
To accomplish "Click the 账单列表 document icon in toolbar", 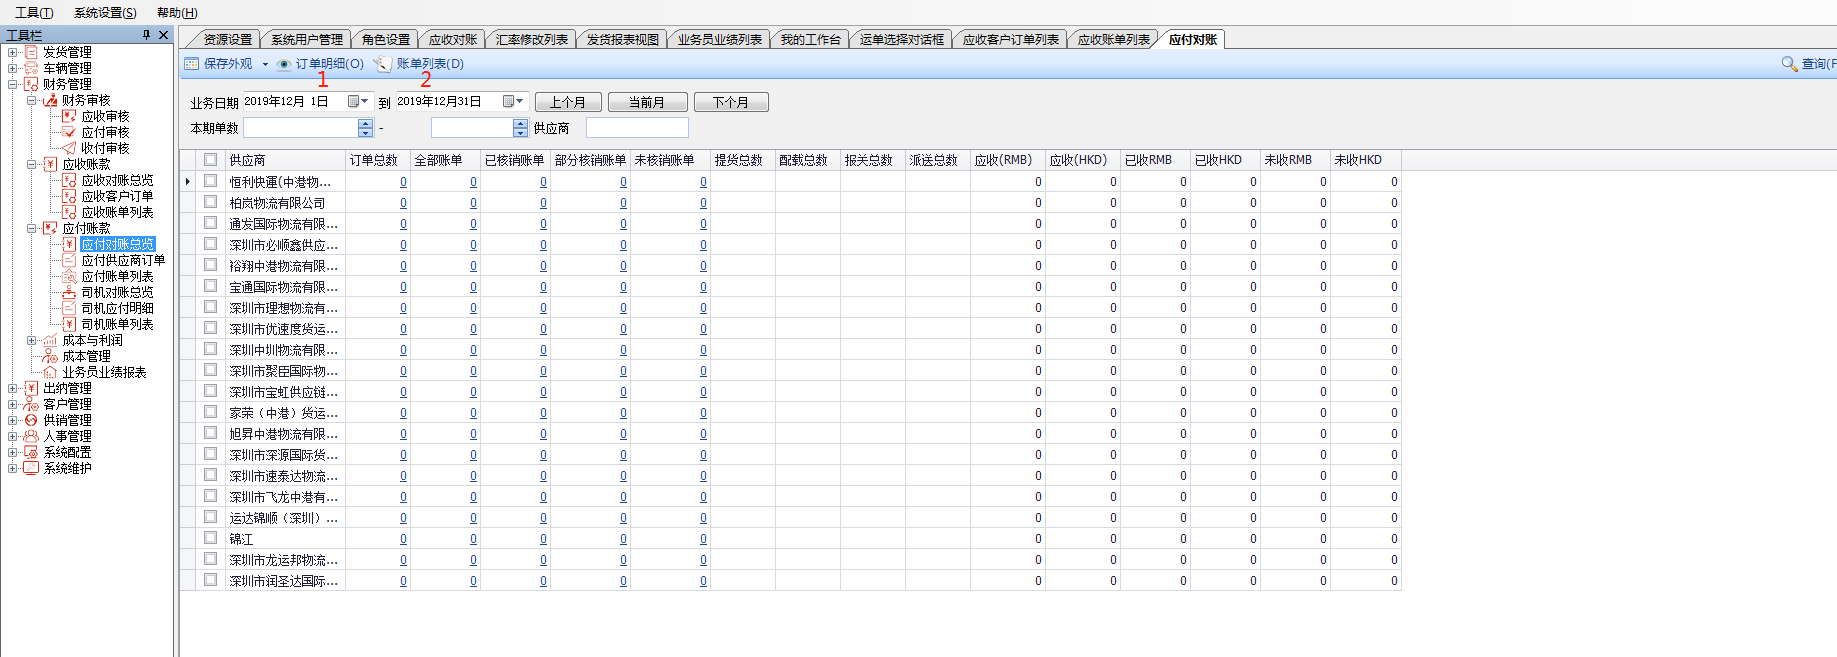I will [x=382, y=64].
